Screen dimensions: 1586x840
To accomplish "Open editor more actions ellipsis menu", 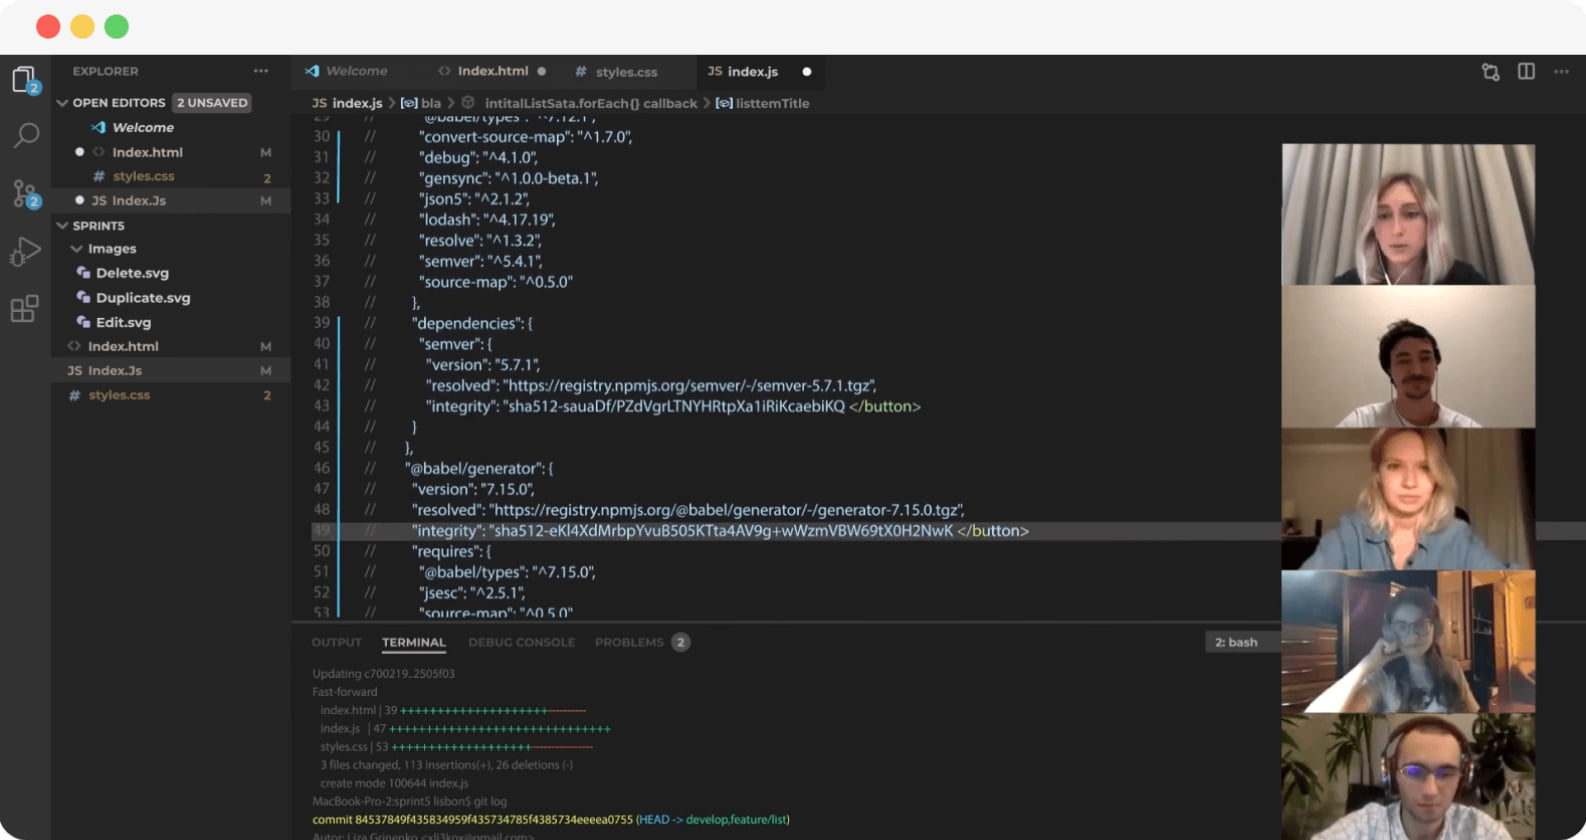I will click(x=1561, y=71).
